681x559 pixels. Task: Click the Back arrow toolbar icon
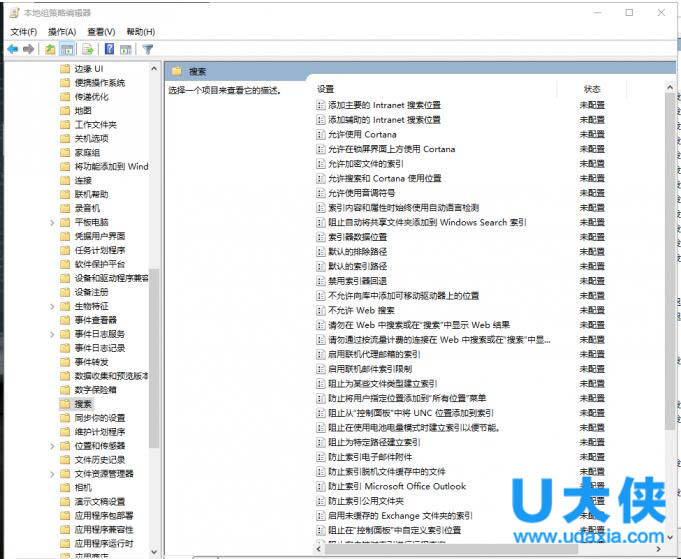[12, 48]
